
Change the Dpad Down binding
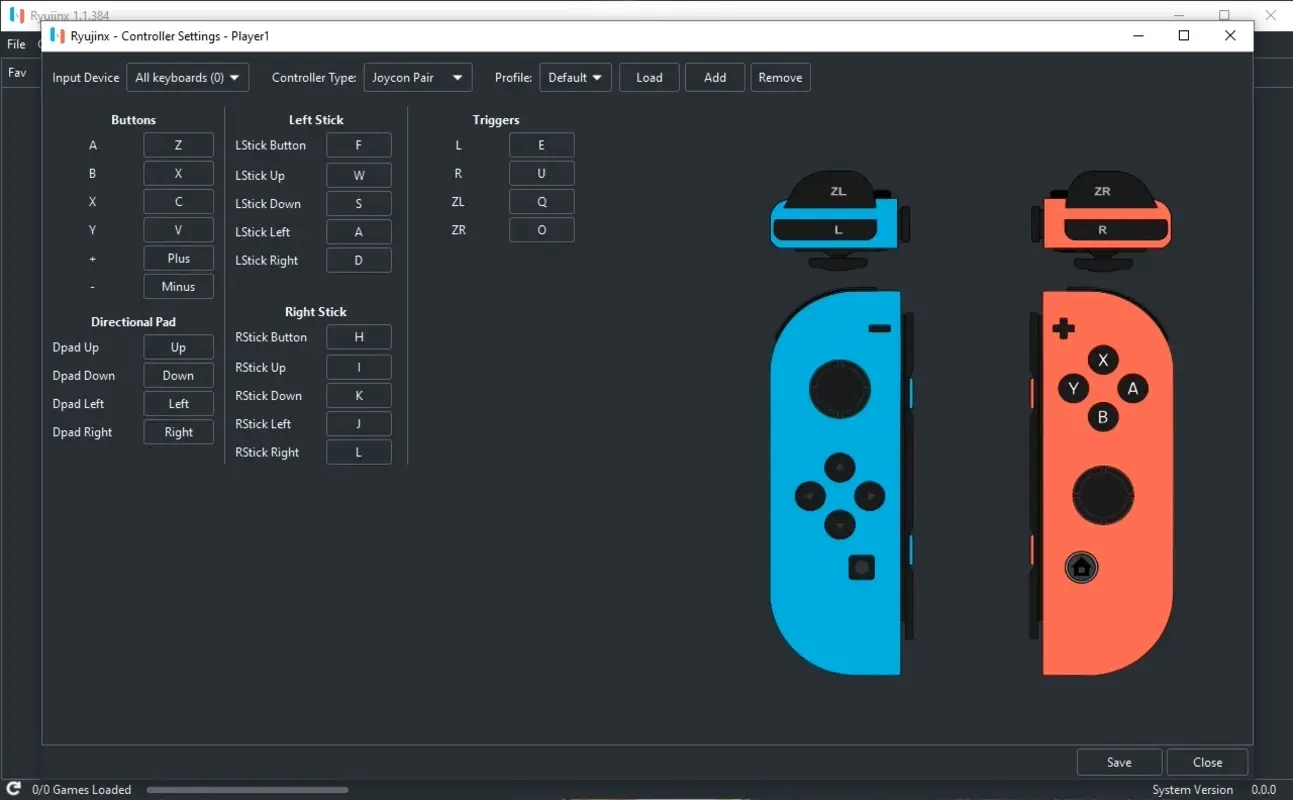pos(178,375)
